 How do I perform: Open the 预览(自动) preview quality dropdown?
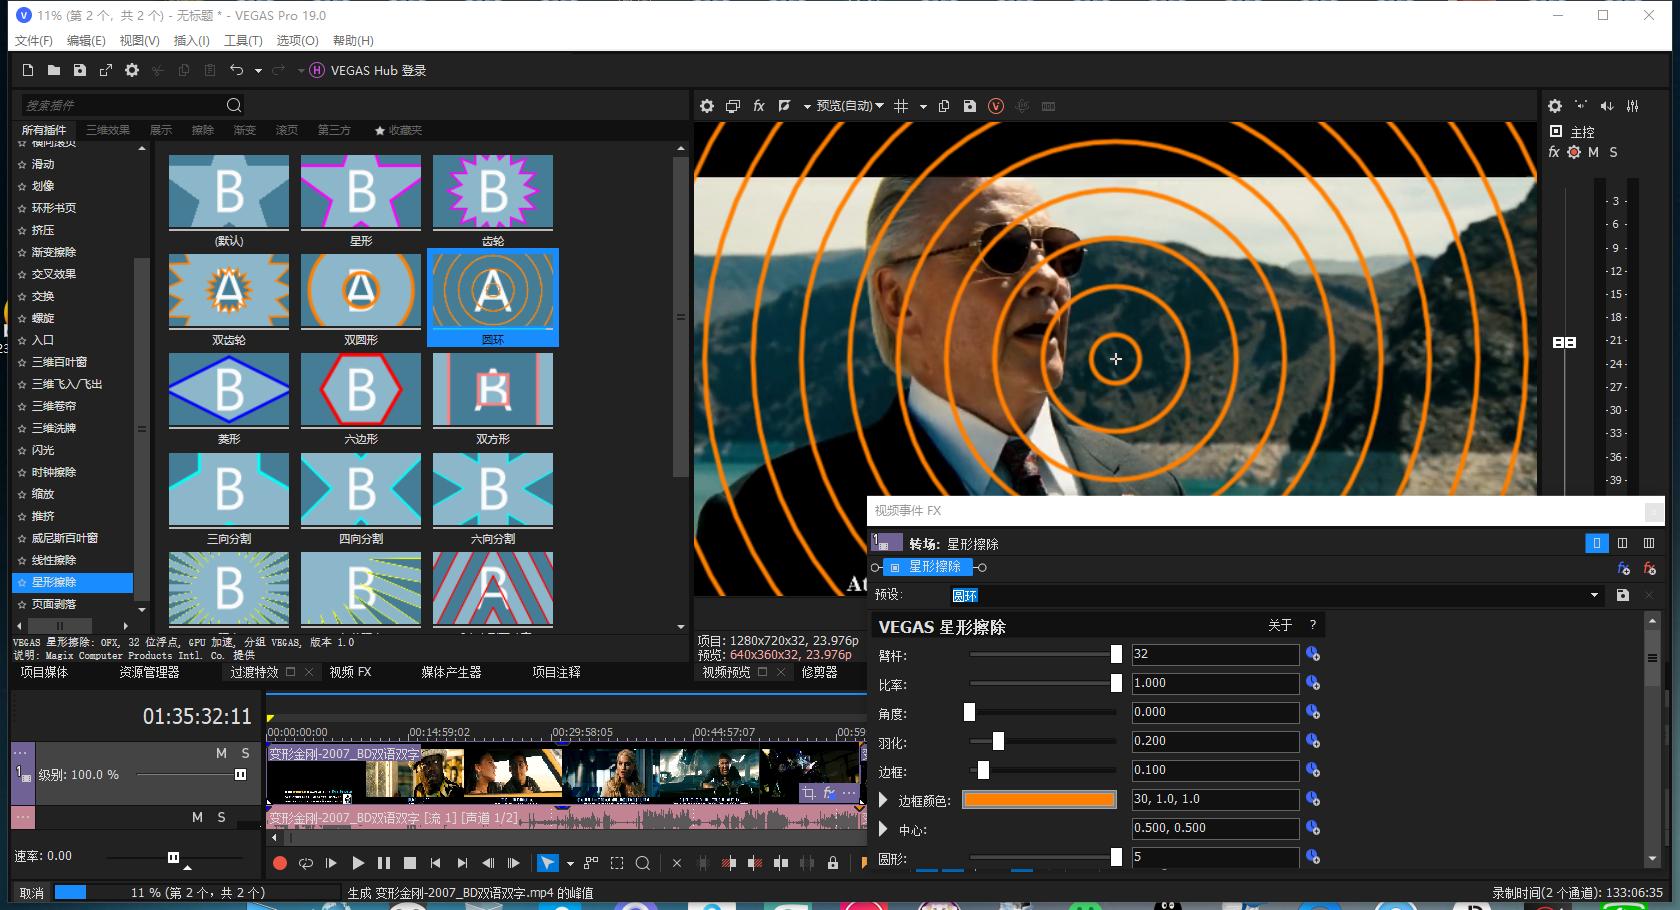[849, 106]
